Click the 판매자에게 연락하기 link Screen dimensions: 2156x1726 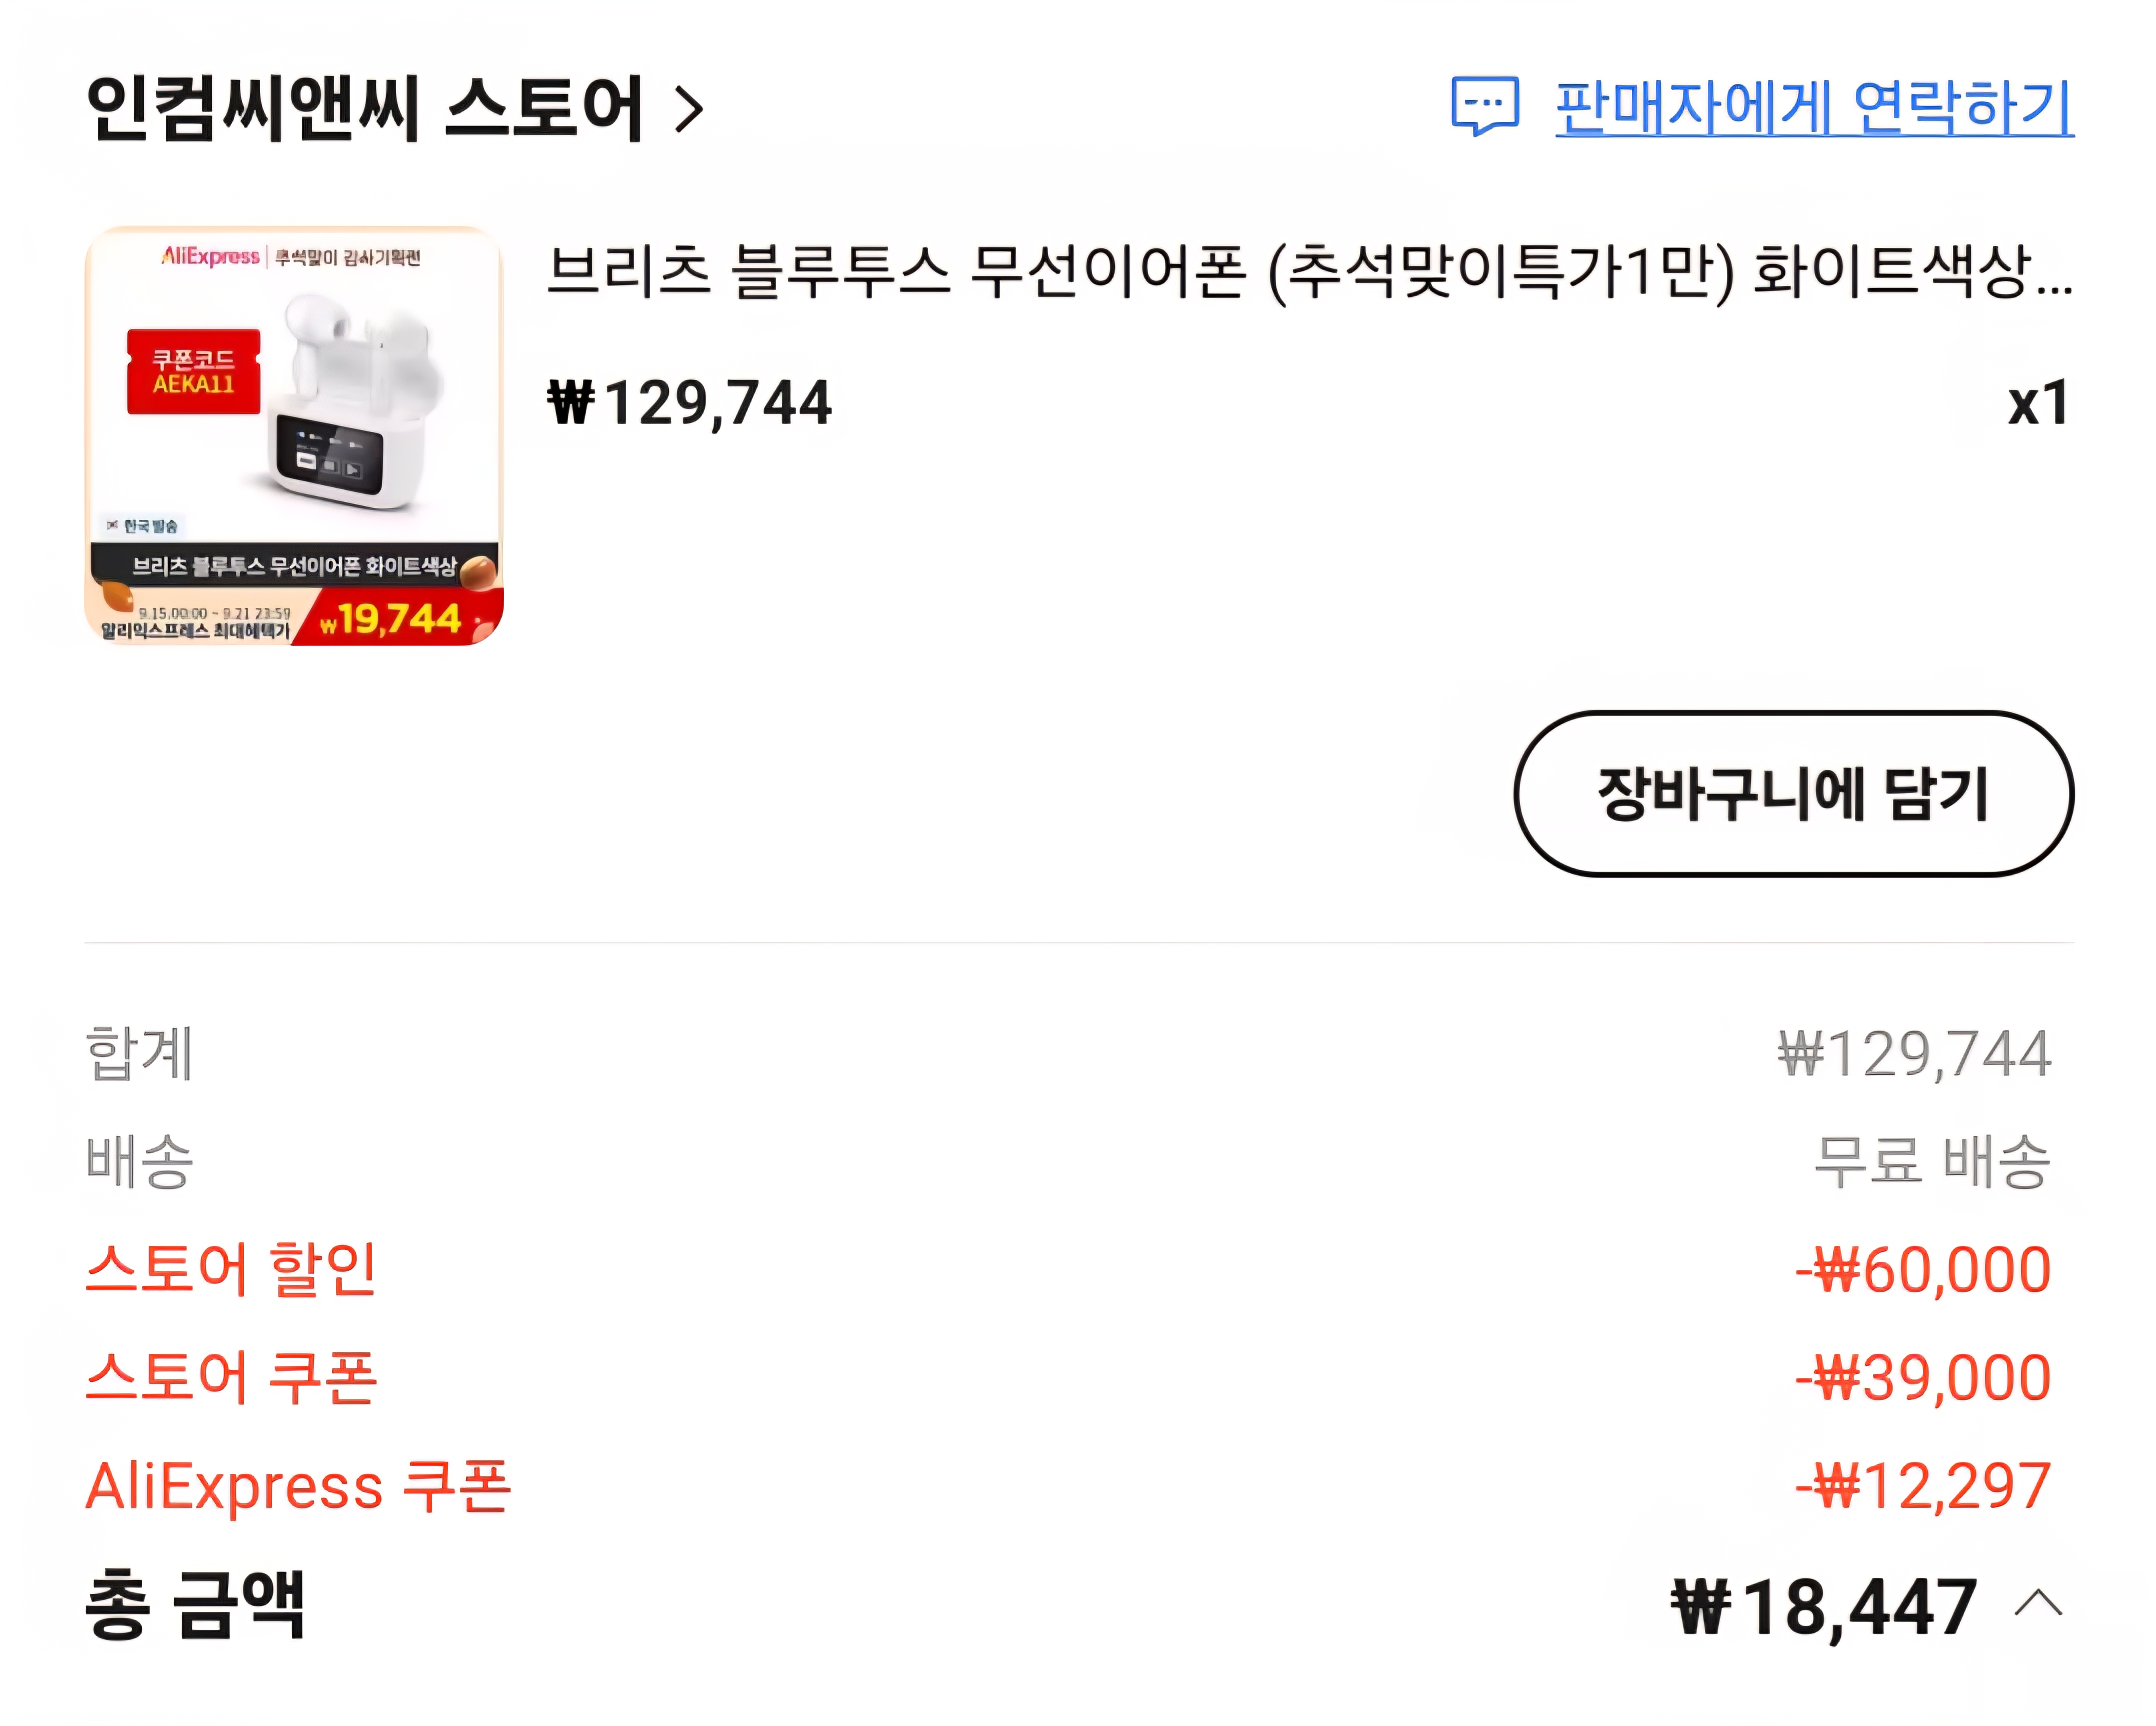coord(1813,107)
